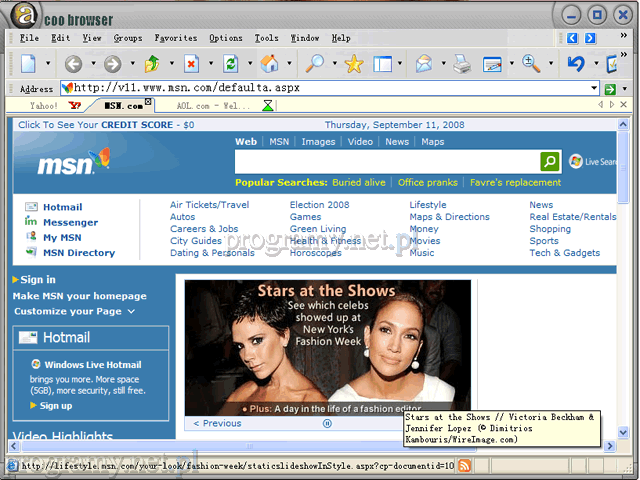Open the Hotmail link in MSN sidebar
Image resolution: width=640 pixels, height=480 pixels.
(62, 207)
